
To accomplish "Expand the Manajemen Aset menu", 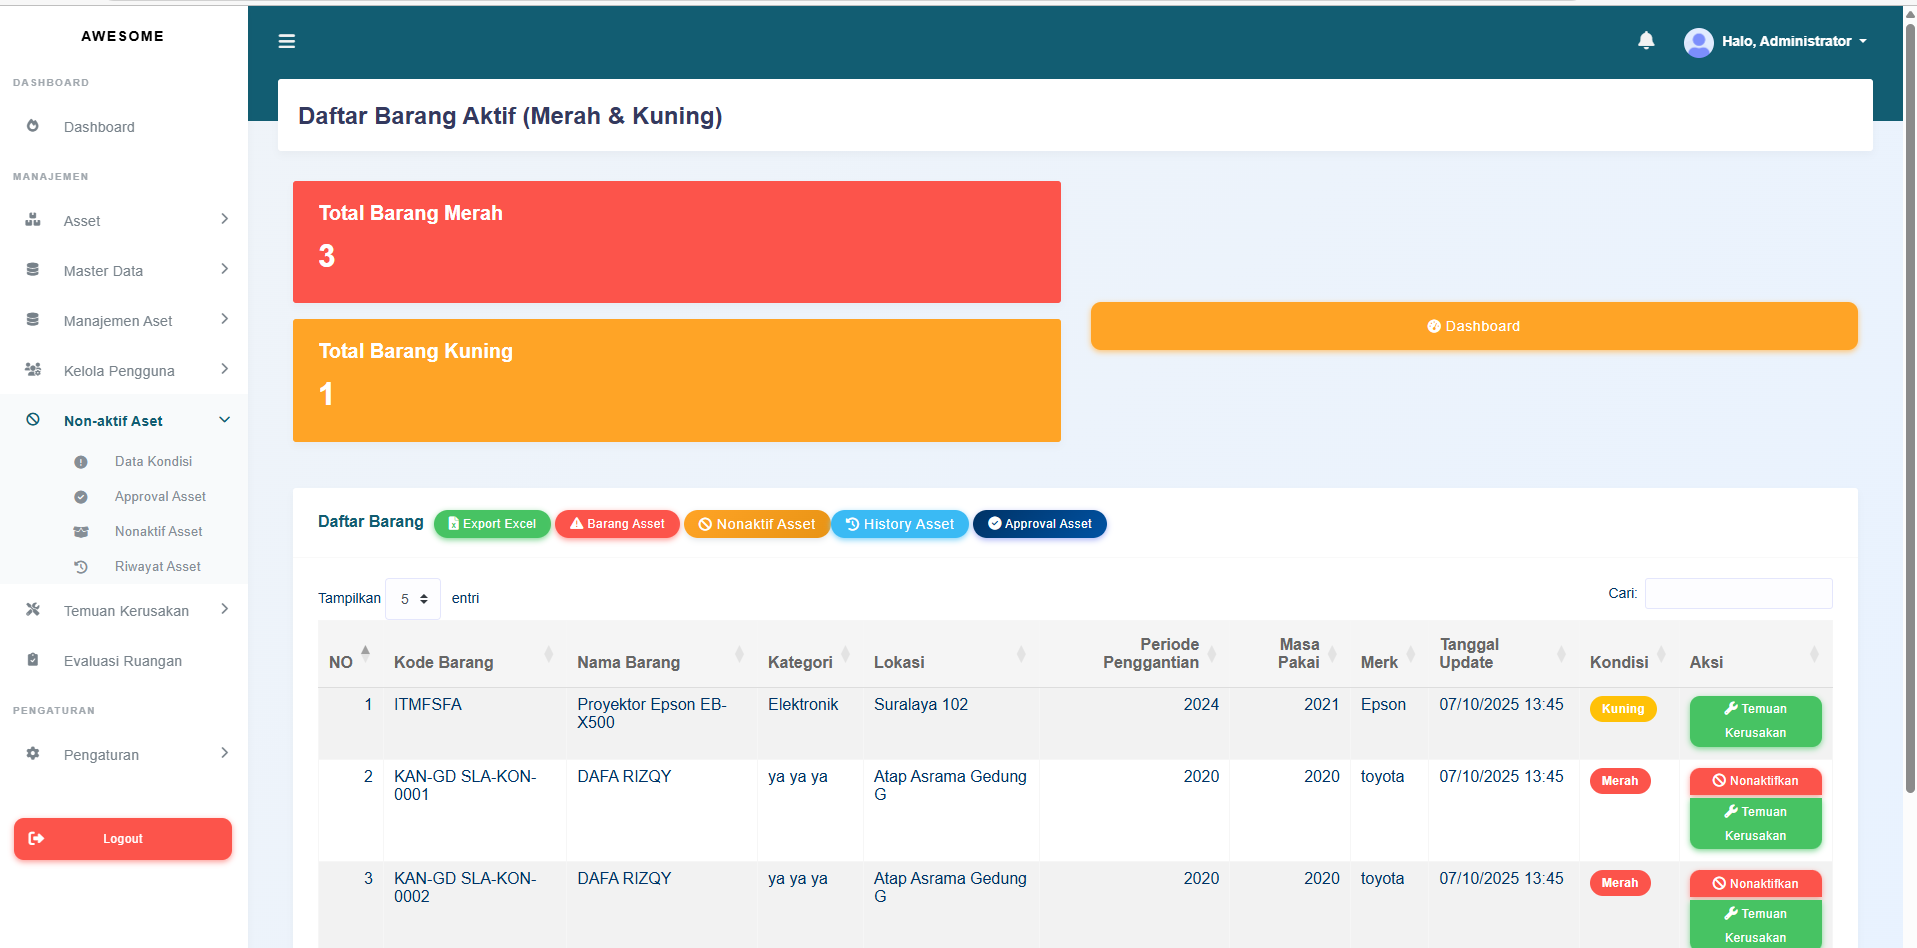I will tap(118, 320).
